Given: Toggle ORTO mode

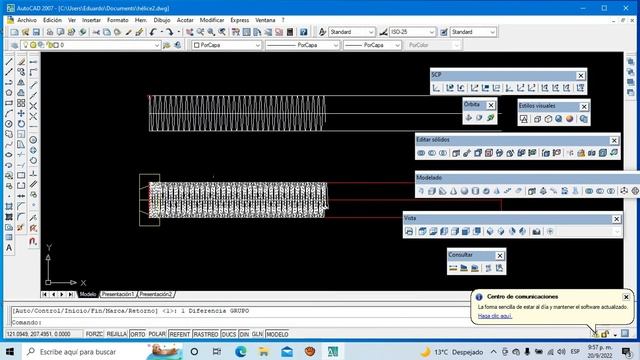Looking at the screenshot, I should pyautogui.click(x=138, y=334).
